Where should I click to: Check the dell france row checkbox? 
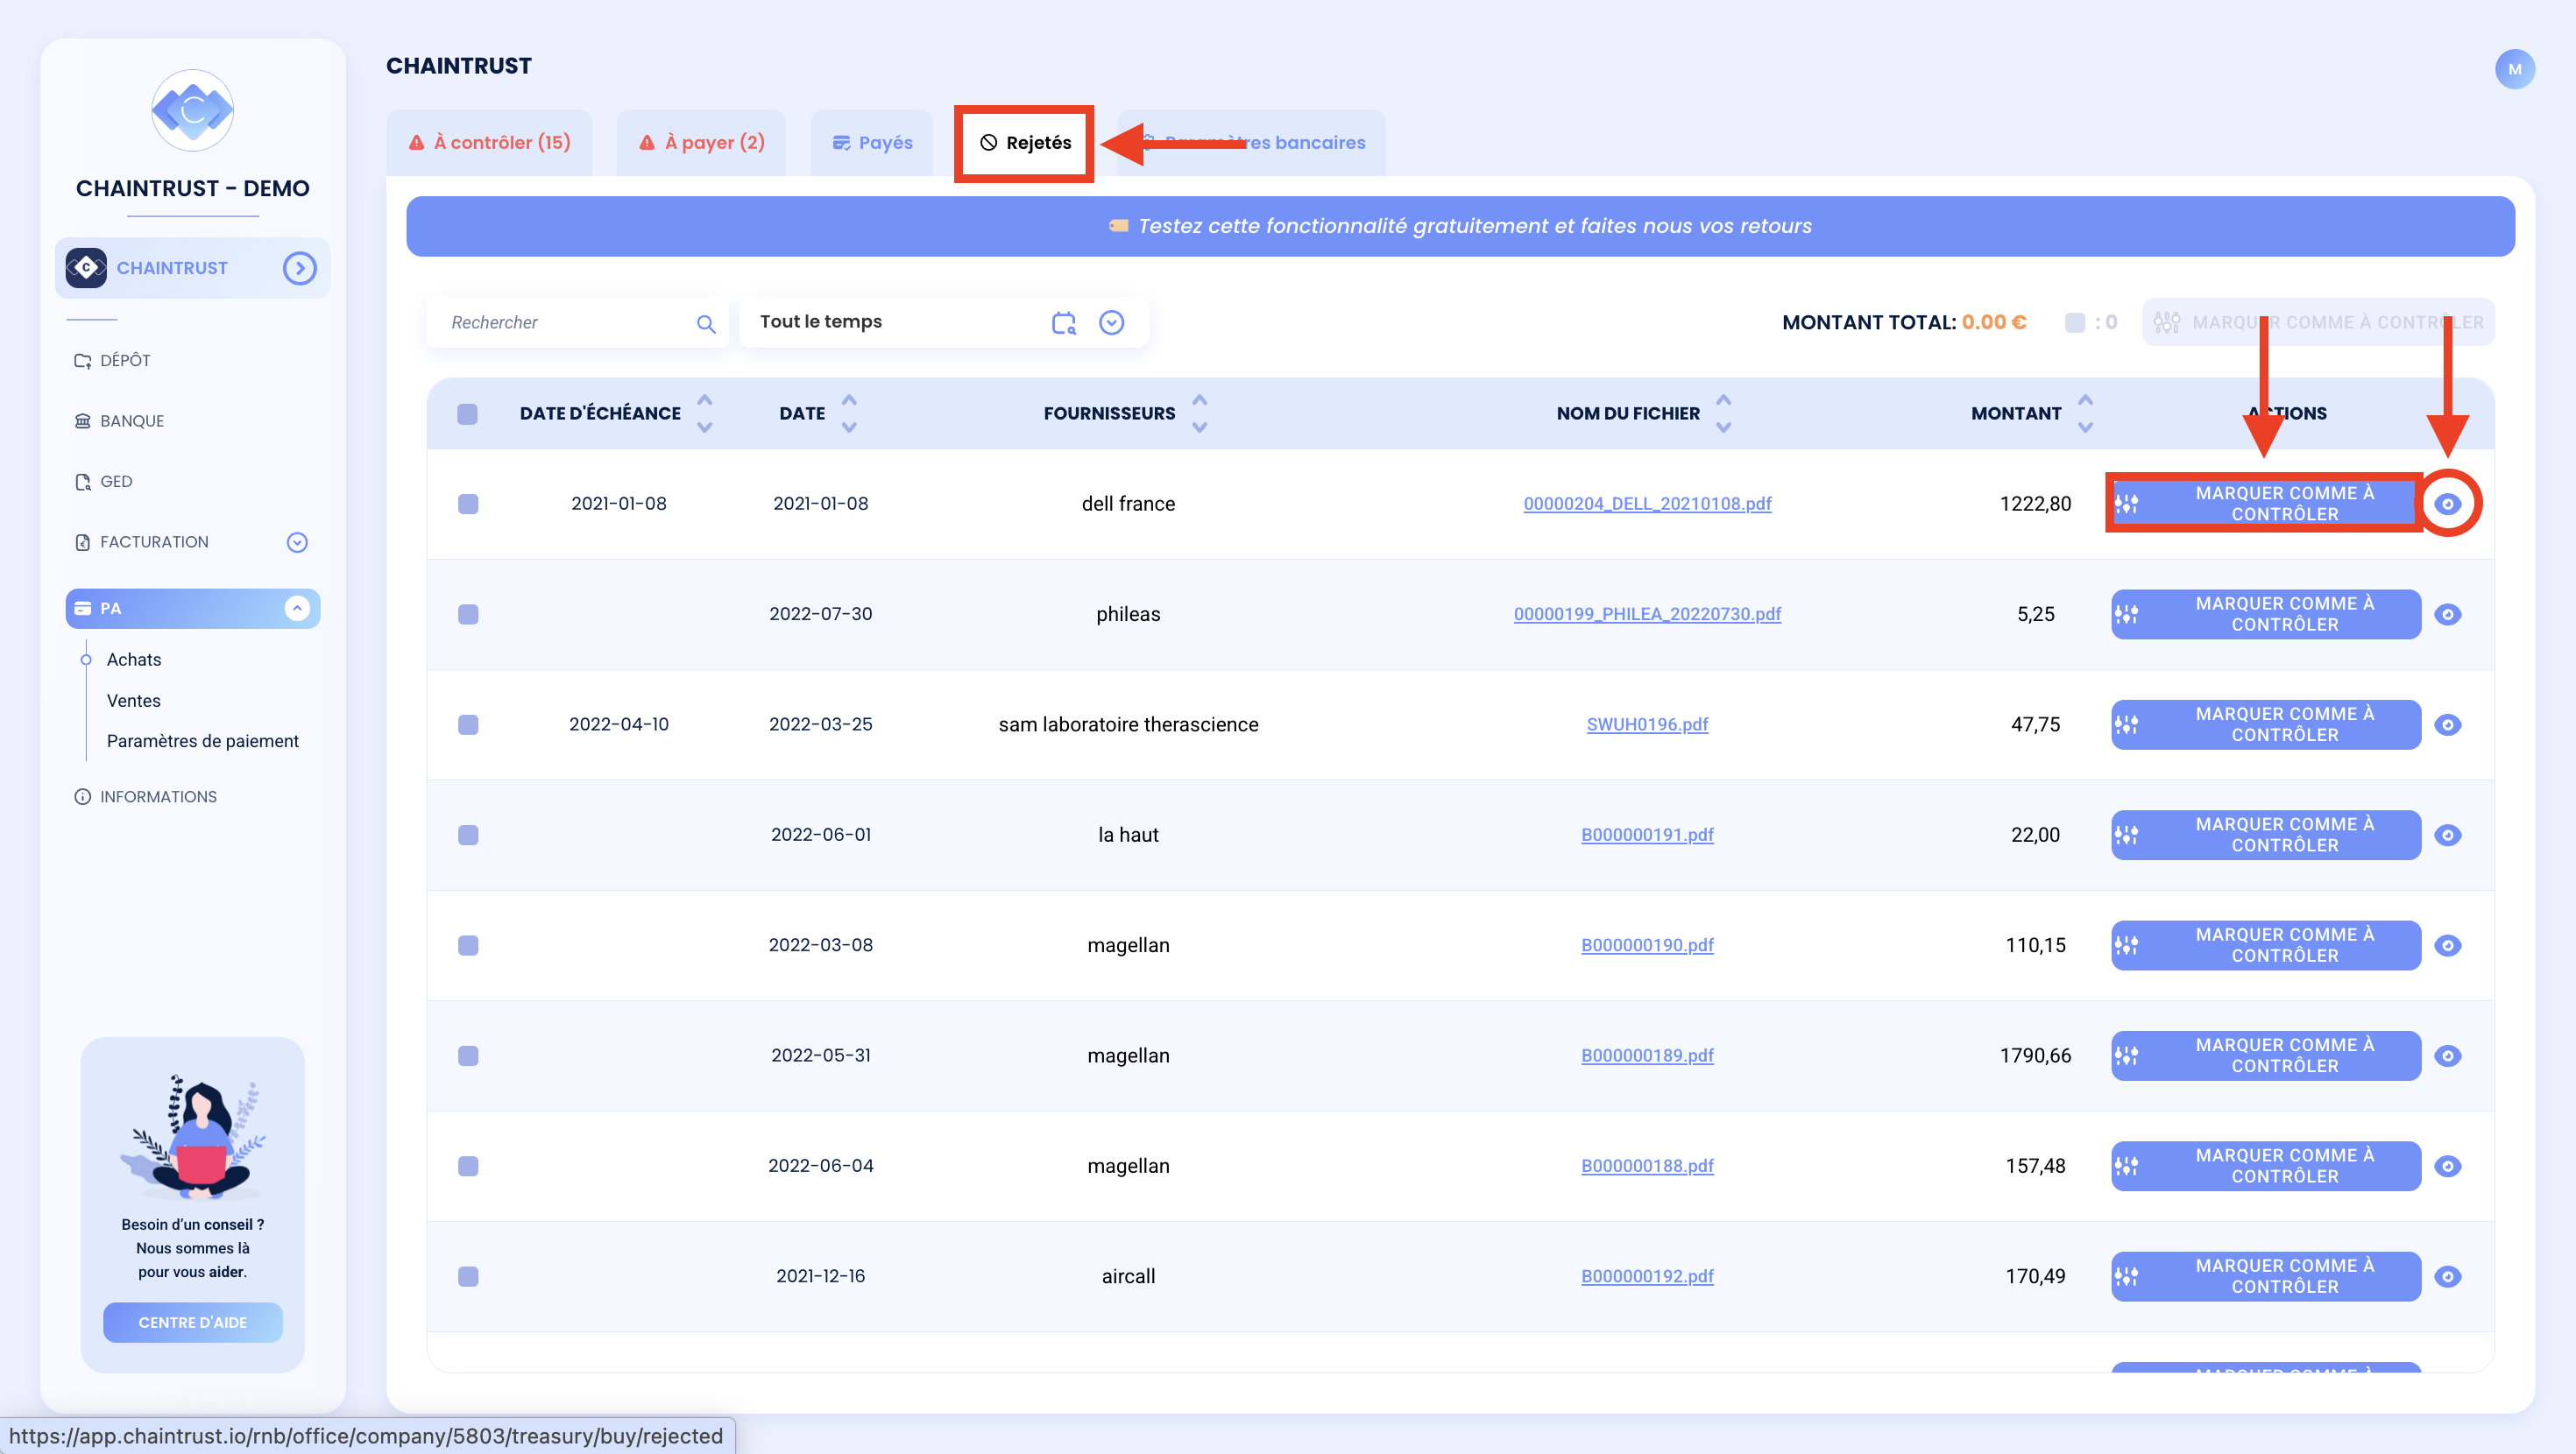pos(467,503)
